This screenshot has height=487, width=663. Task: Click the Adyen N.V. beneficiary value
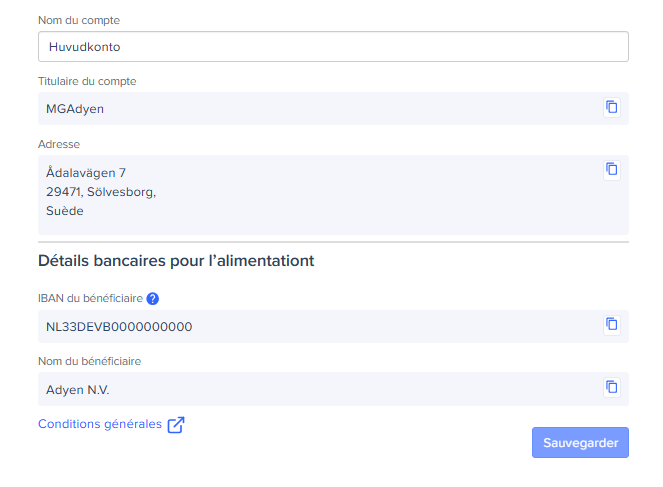78,390
